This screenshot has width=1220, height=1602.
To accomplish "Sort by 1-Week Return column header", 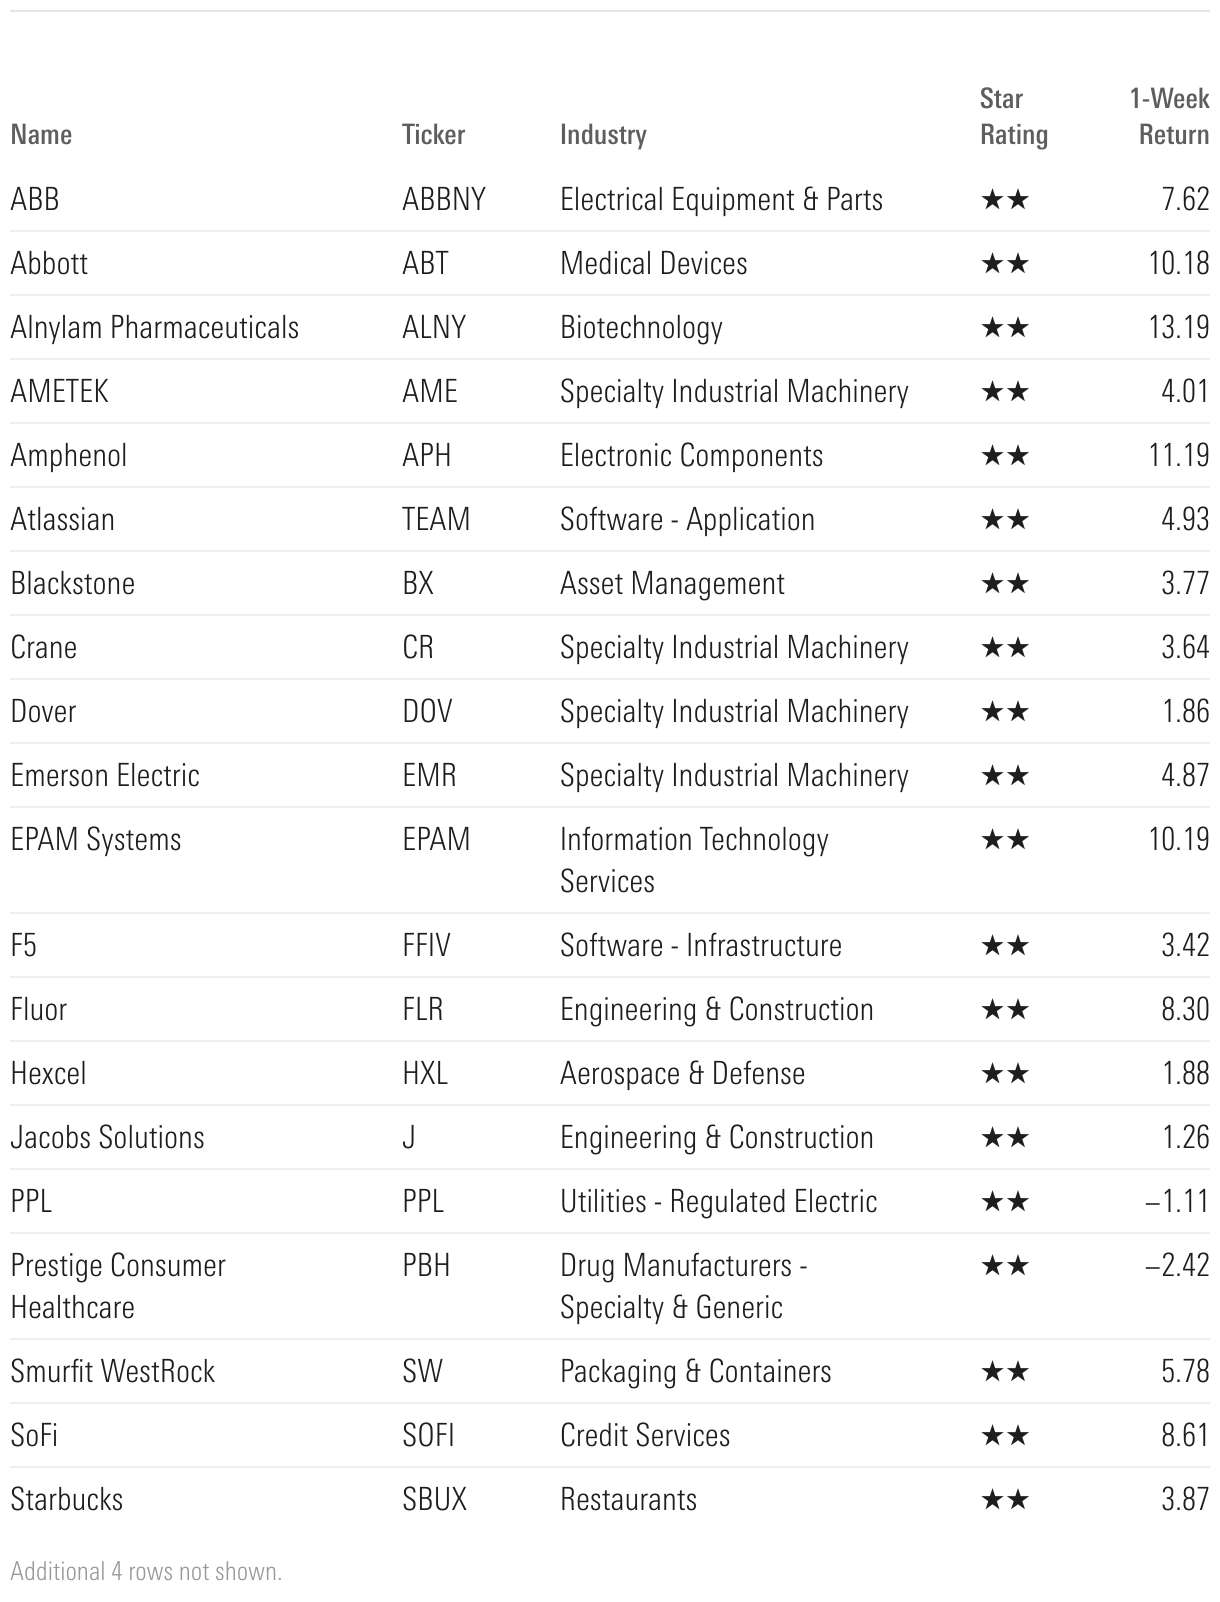I will [x=1169, y=117].
